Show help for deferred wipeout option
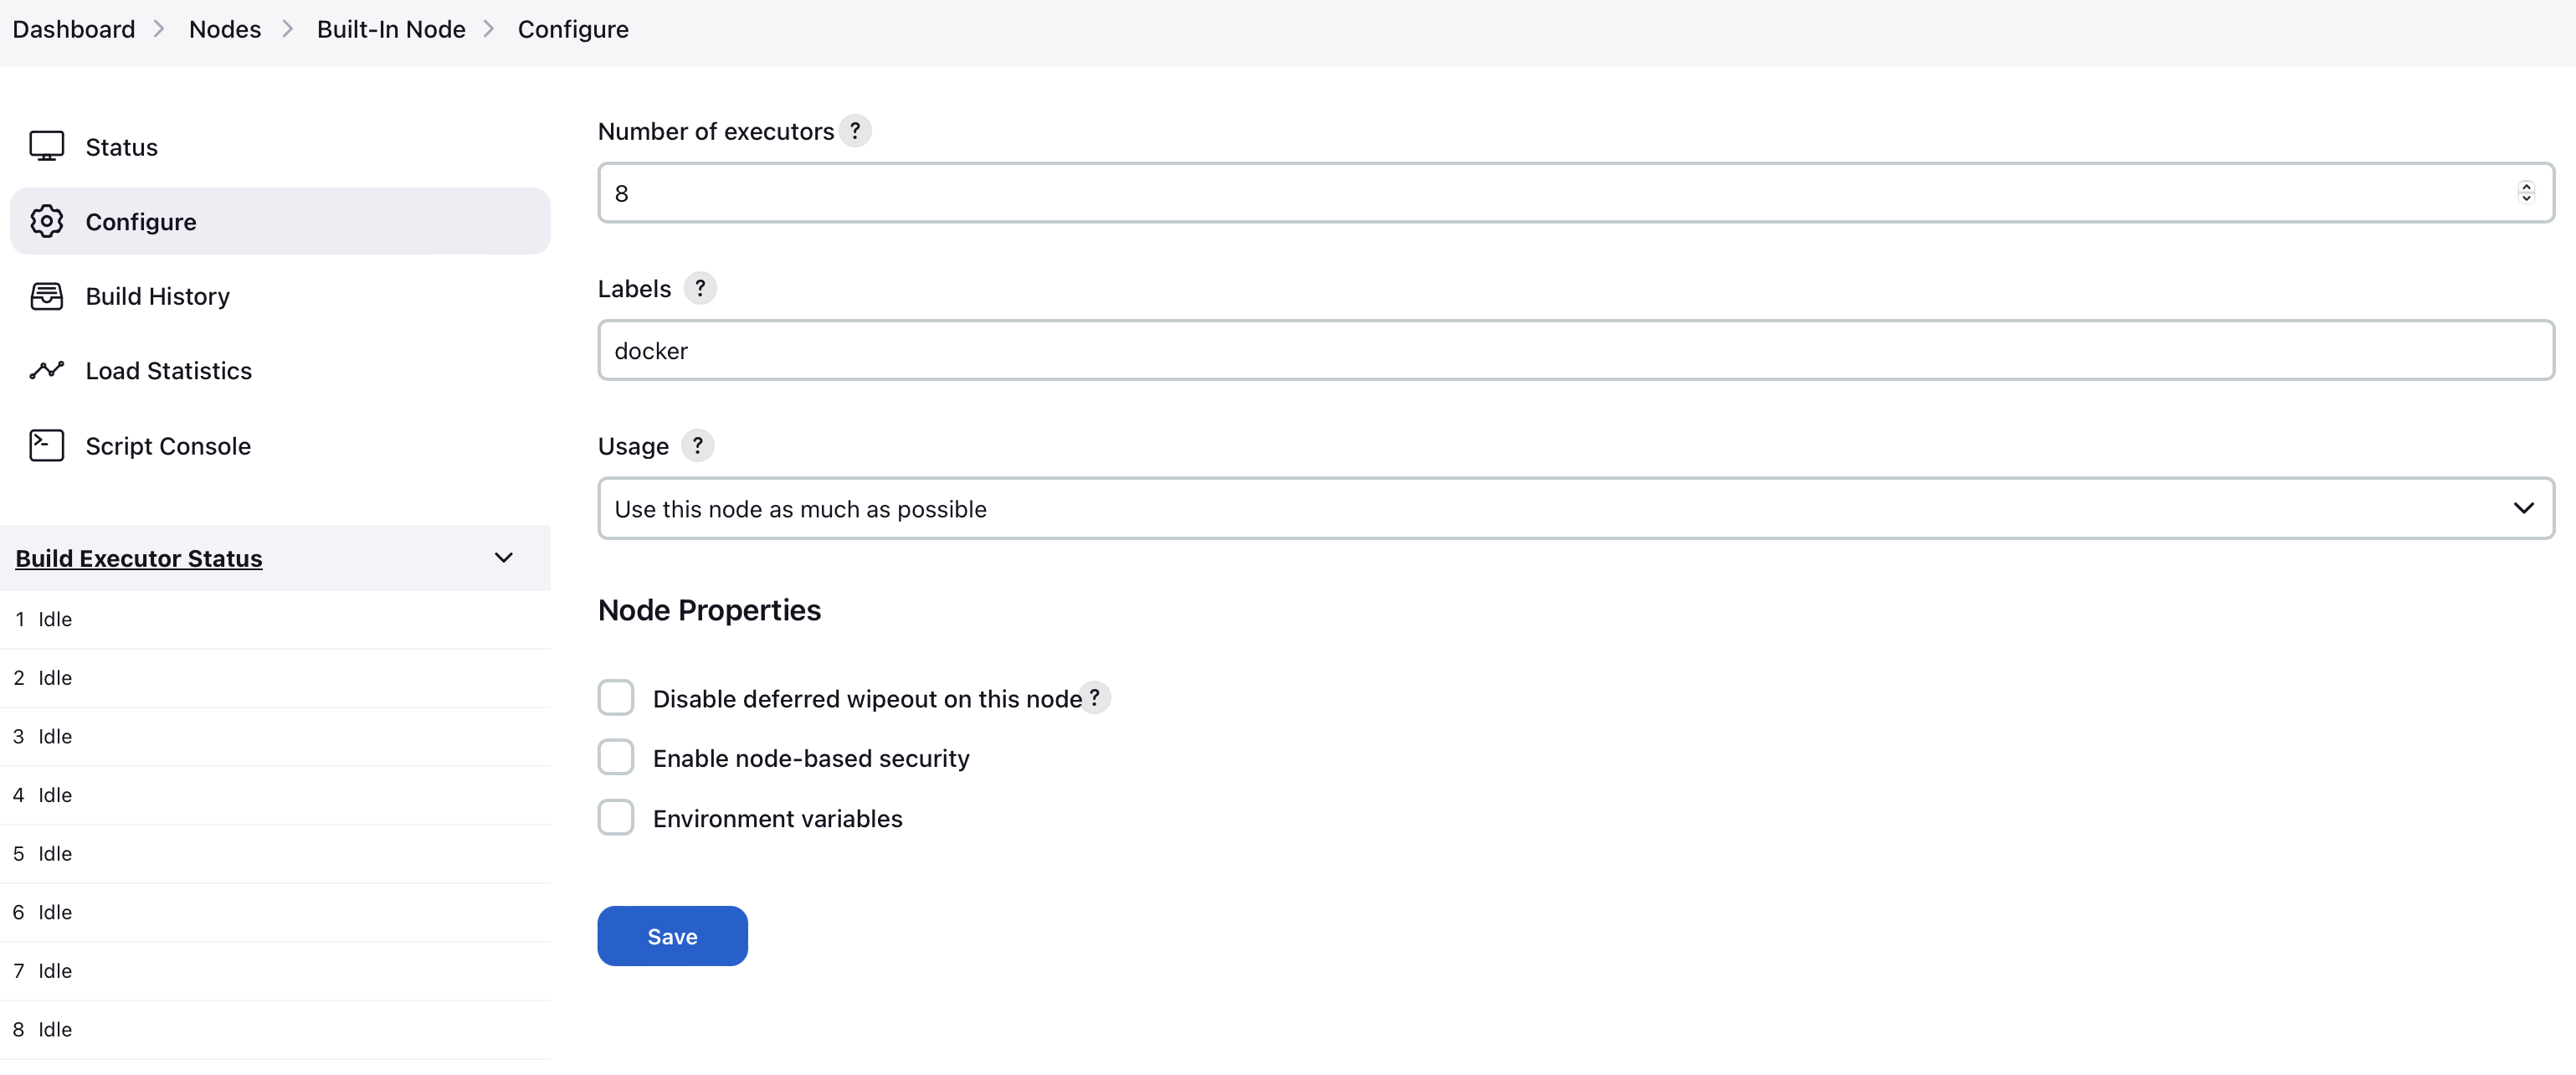The image size is (2576, 1075). tap(1095, 698)
